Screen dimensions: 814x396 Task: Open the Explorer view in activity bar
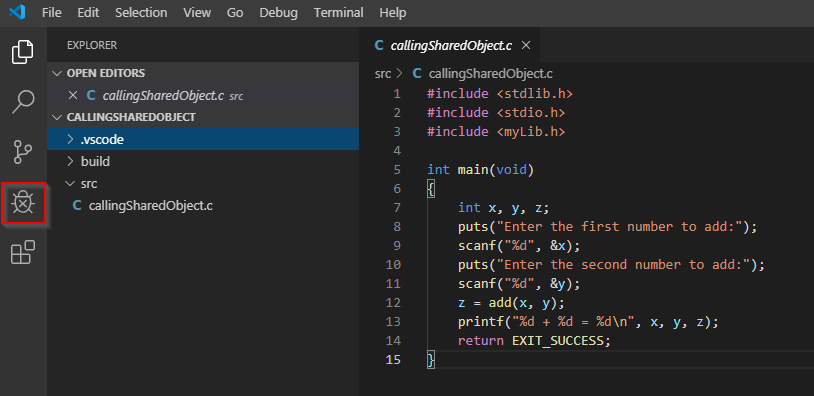(x=22, y=51)
